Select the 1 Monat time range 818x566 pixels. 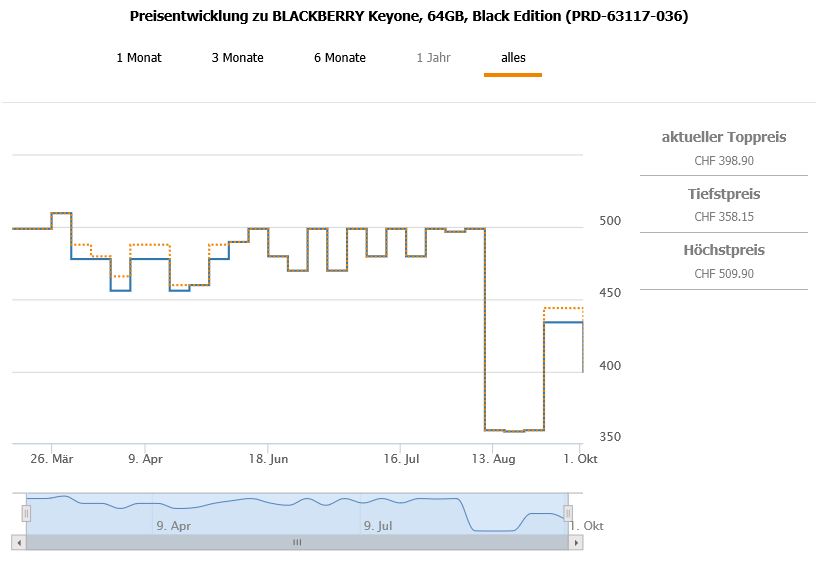(138, 58)
